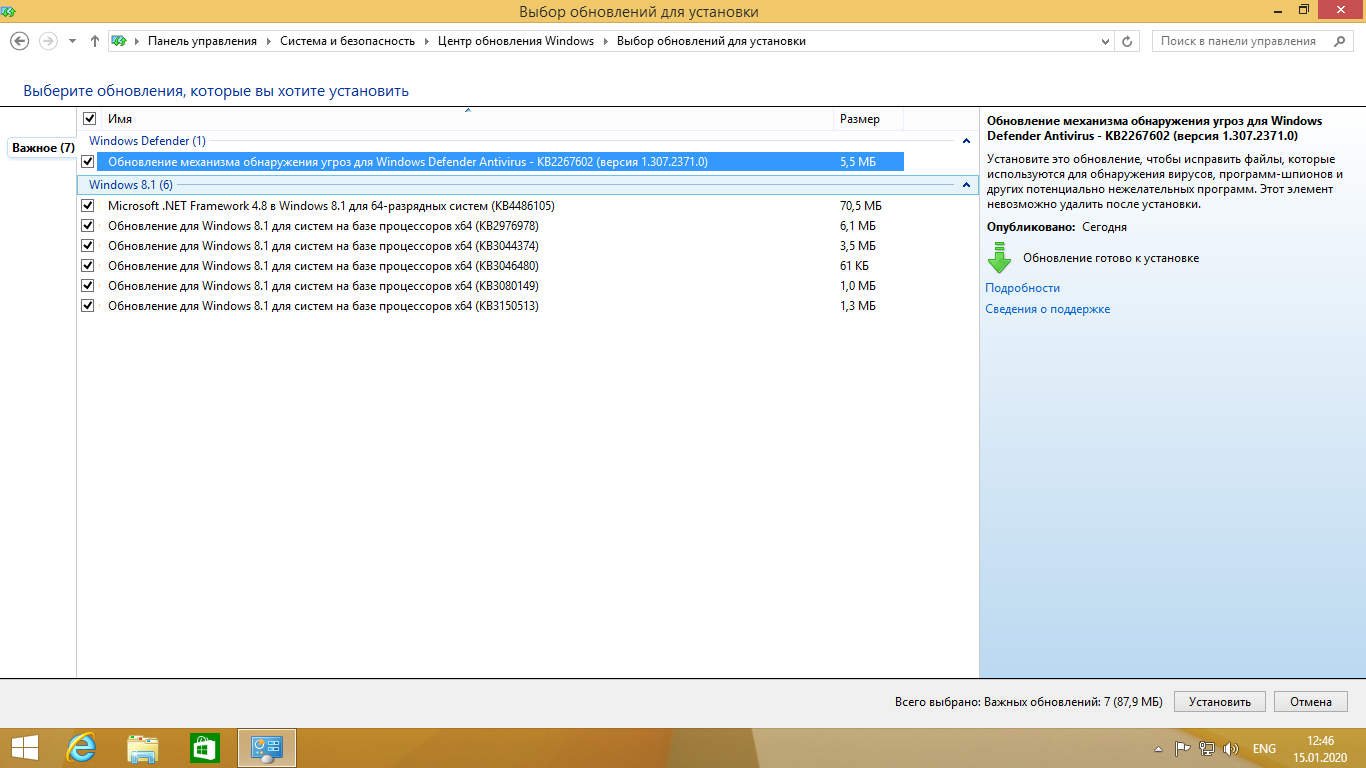Click the window title bar system icon

[8, 11]
